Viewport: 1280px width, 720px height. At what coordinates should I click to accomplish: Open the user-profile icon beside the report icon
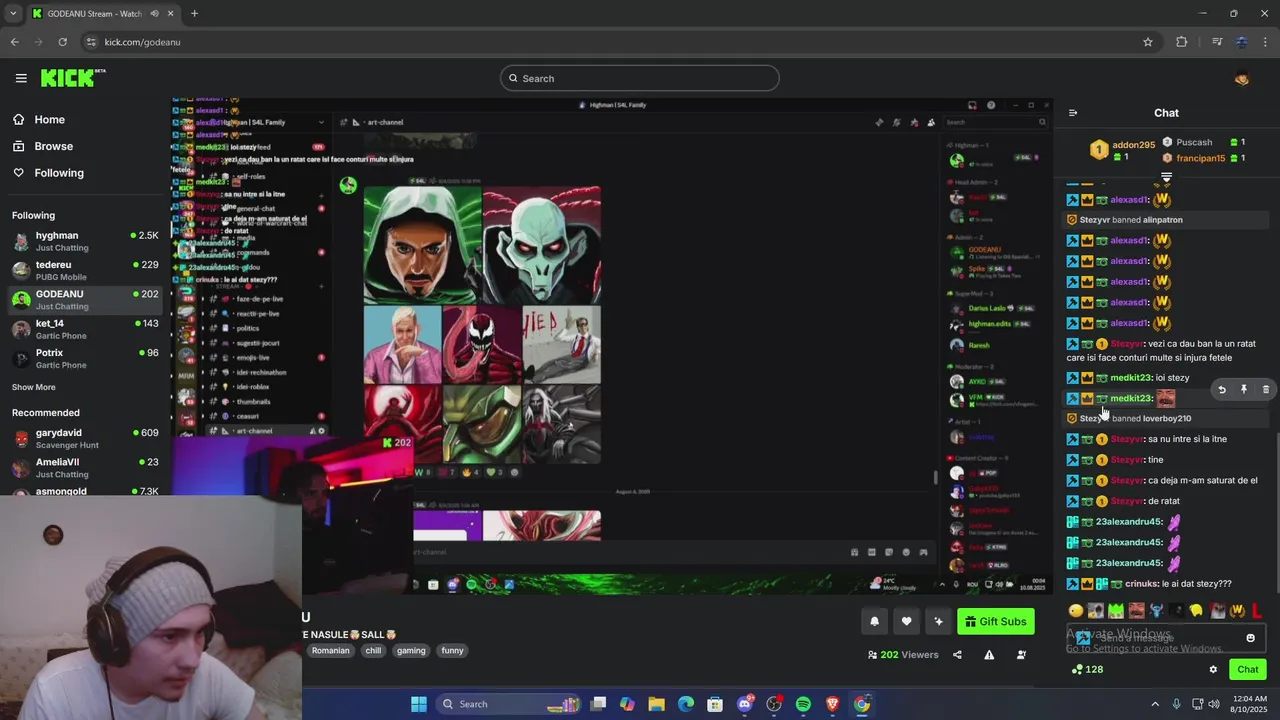[1021, 655]
